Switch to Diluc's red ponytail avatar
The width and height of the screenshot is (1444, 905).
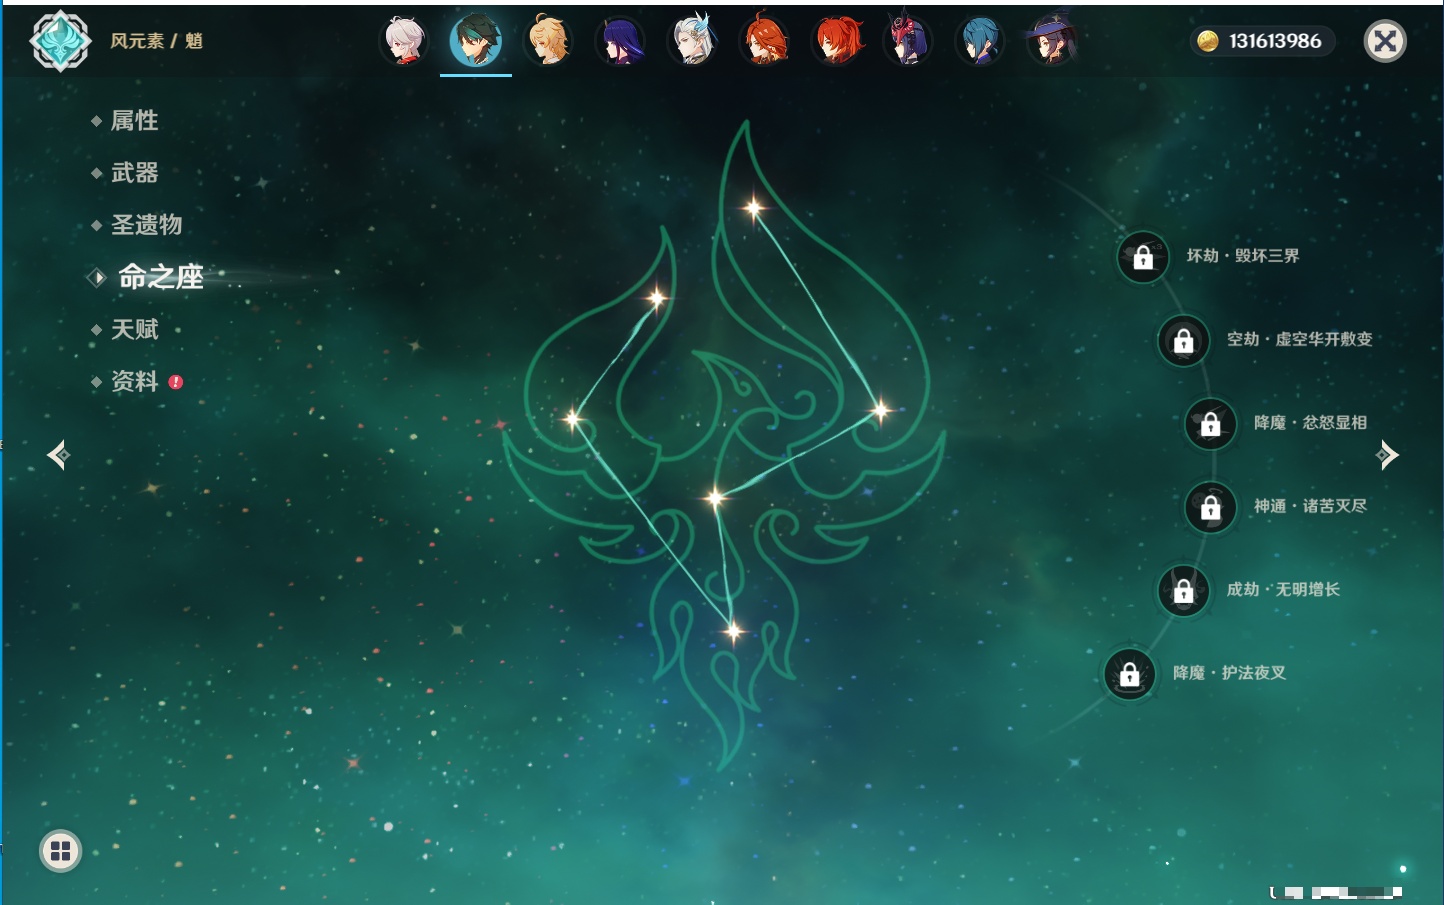pyautogui.click(x=836, y=41)
